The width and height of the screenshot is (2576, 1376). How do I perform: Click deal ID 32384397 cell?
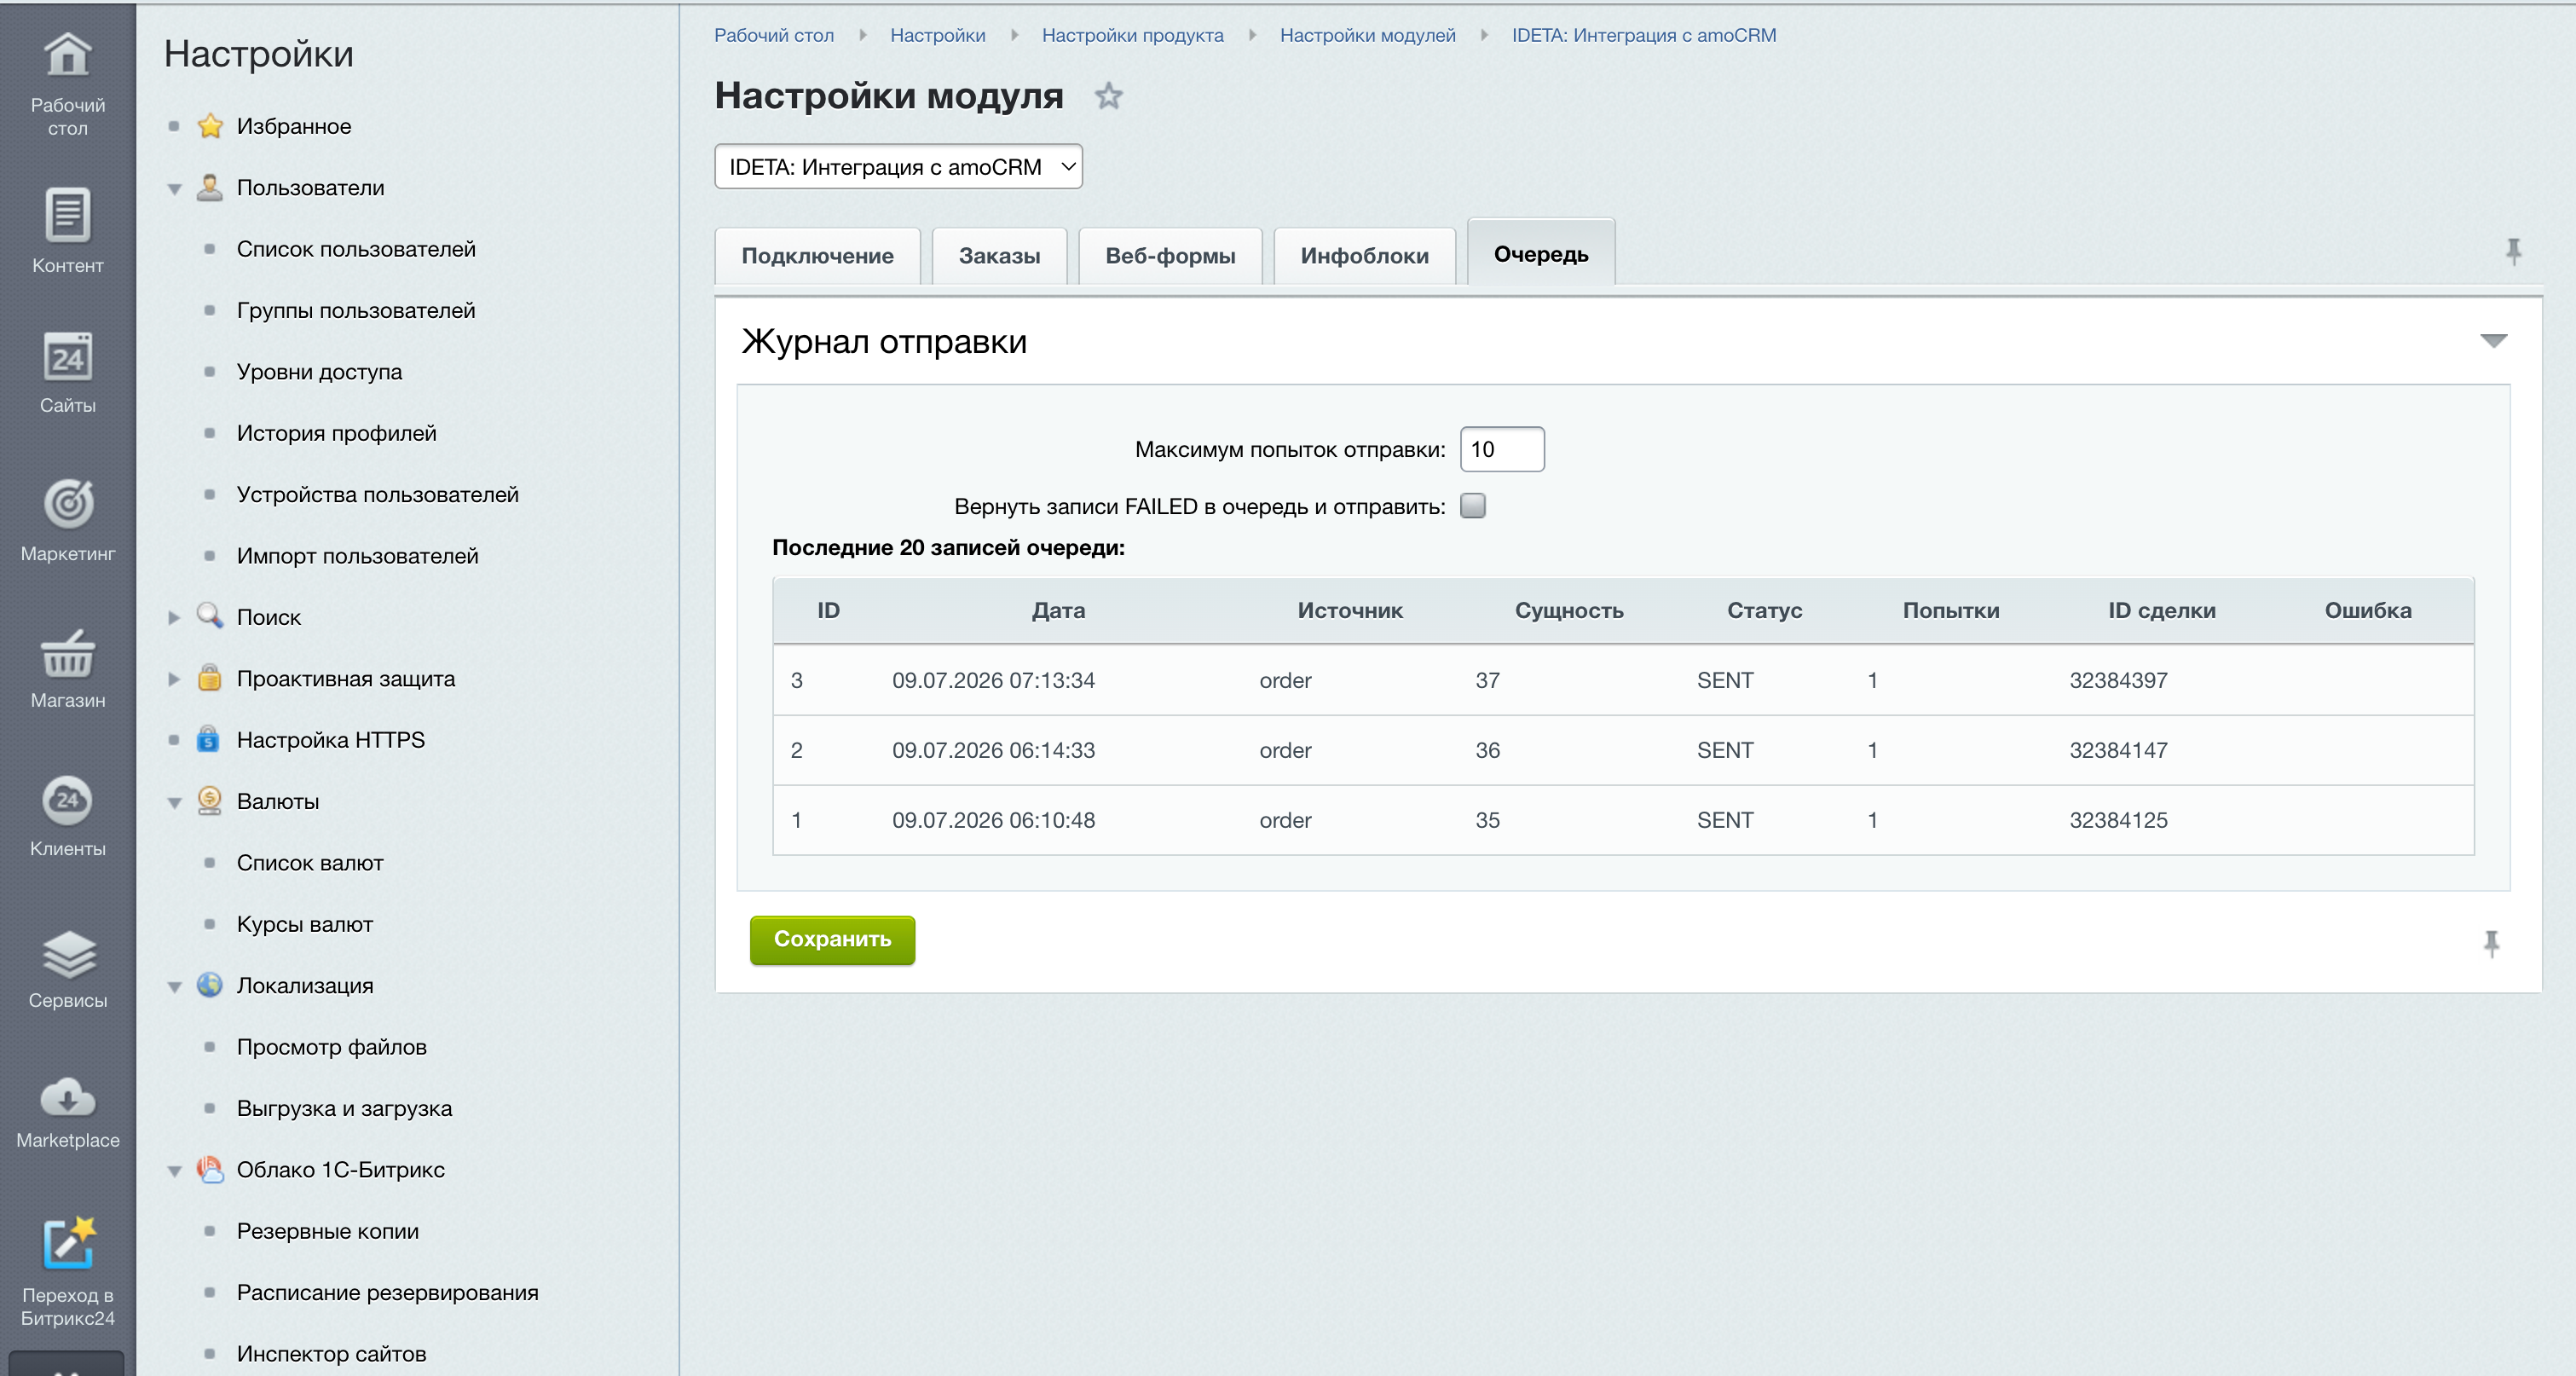[2118, 680]
